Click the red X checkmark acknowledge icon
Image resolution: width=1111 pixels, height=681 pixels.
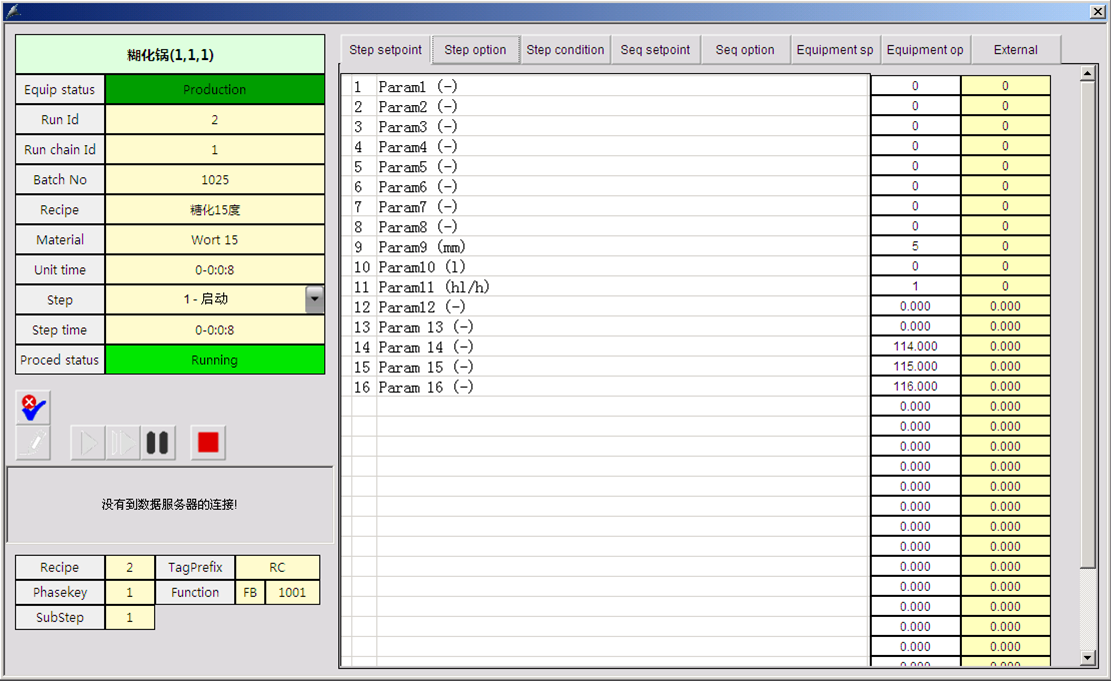click(x=33, y=407)
